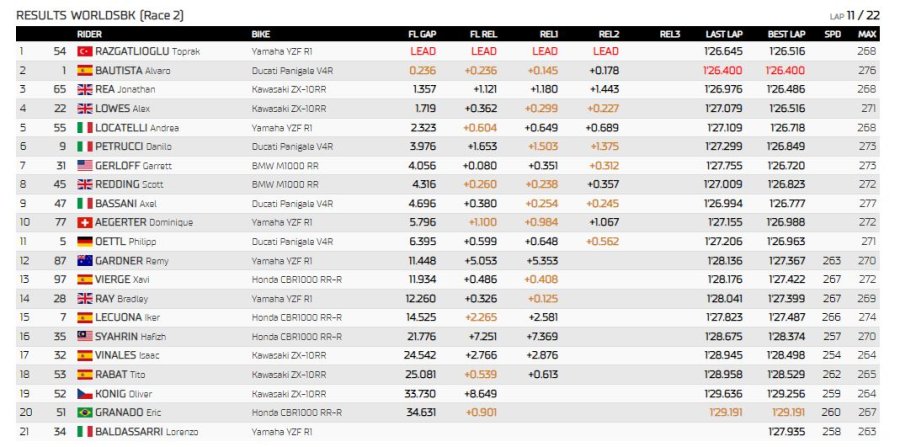Click the FL GAP column header
This screenshot has width=900, height=447.
click(422, 34)
